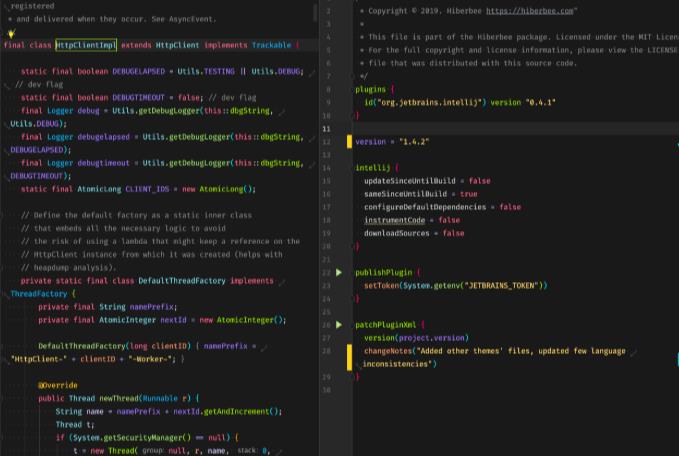Screen dimensions: 679x456
Task: Click the DEBUGELAPSED constant declaration
Action: point(139,71)
